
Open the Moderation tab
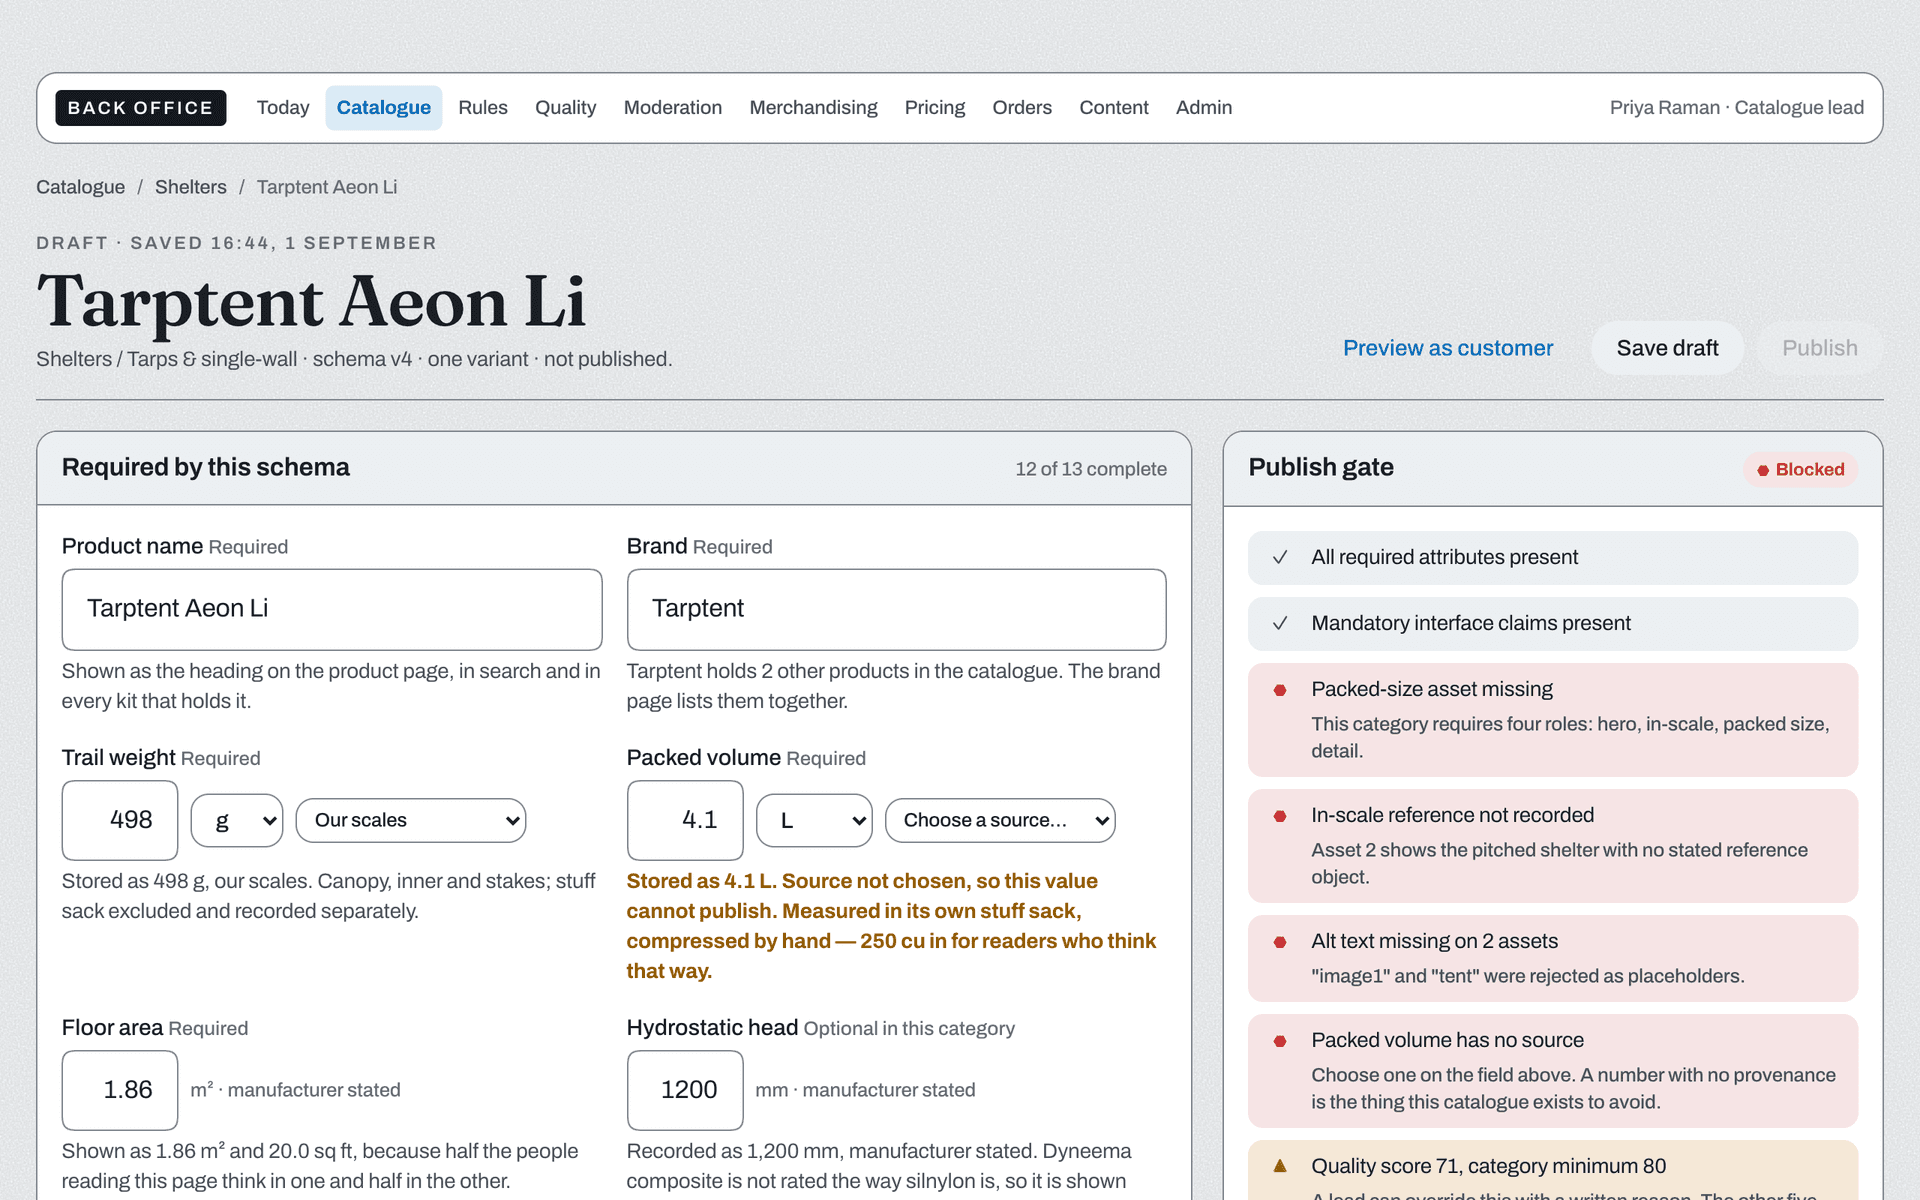coord(673,108)
